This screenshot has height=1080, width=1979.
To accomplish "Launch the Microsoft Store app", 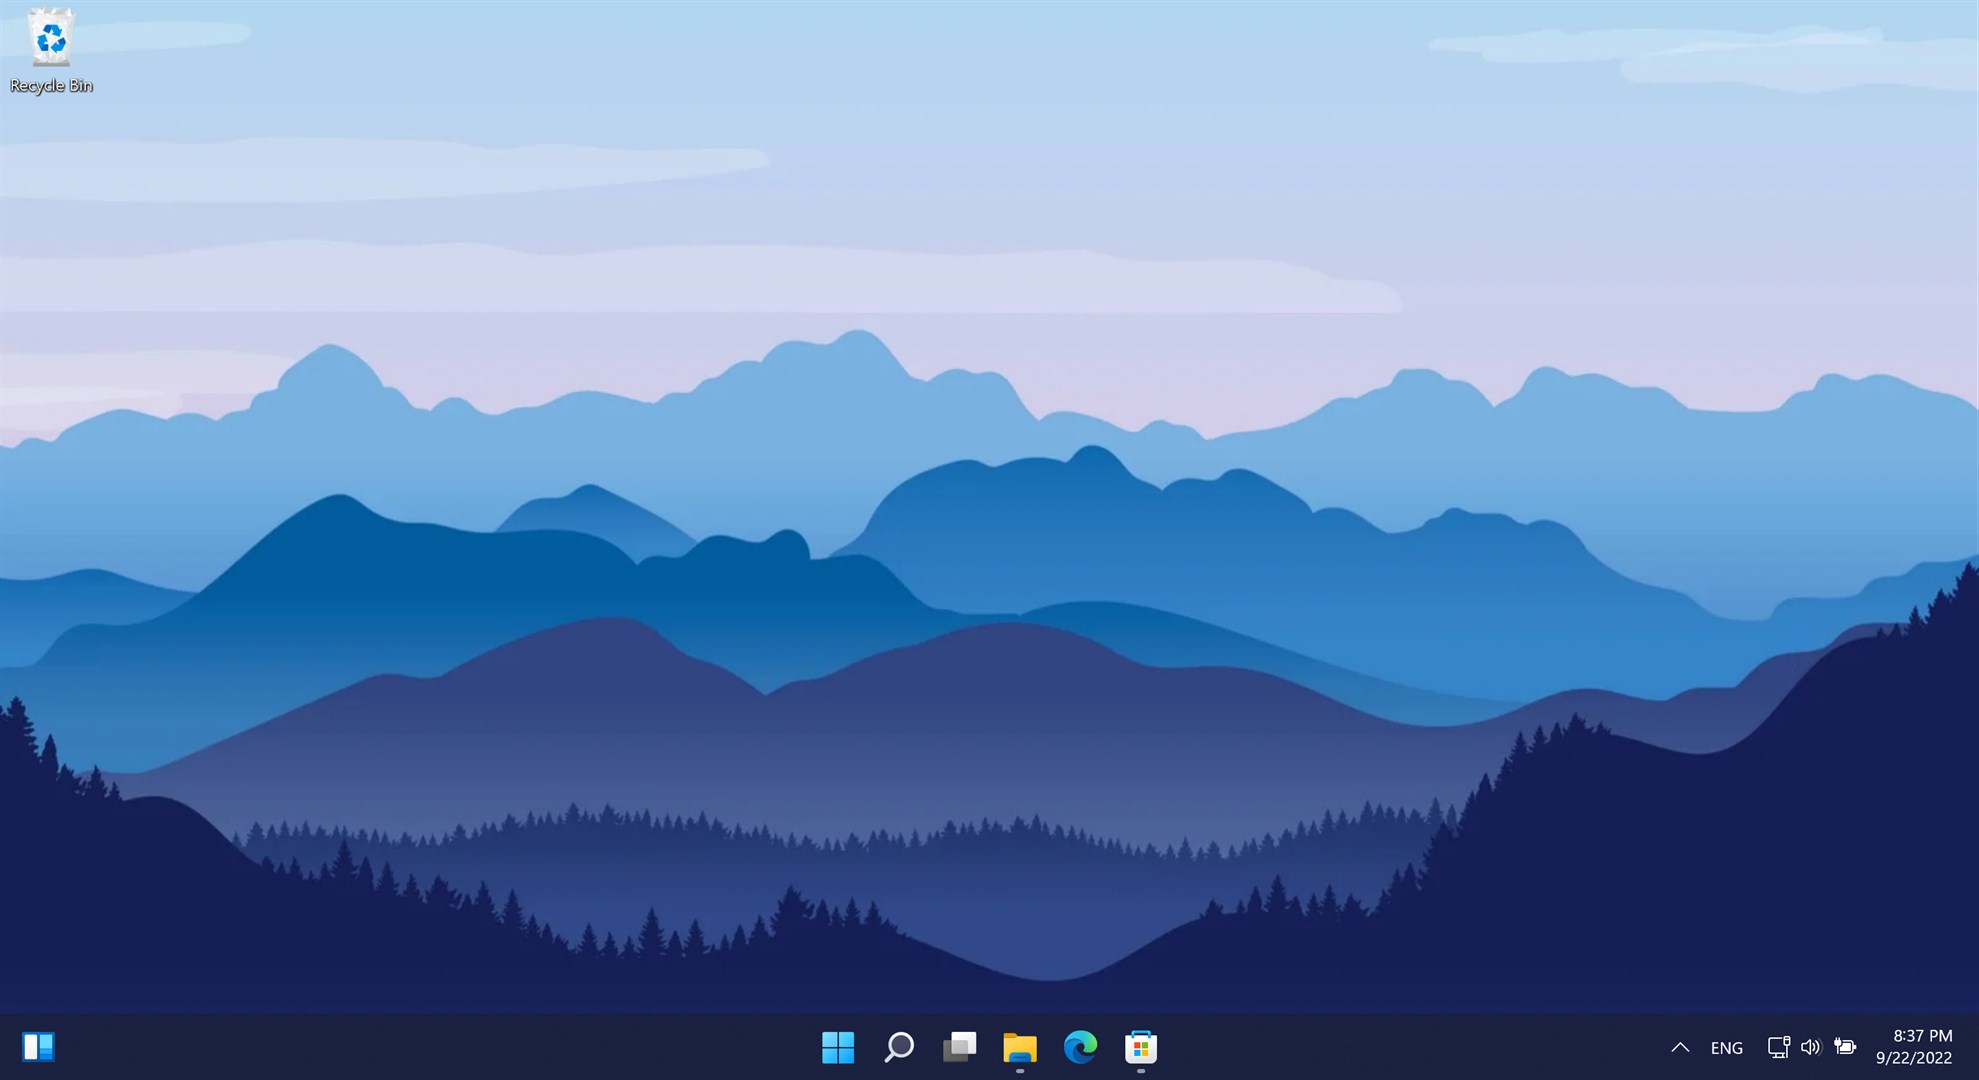I will click(x=1141, y=1048).
